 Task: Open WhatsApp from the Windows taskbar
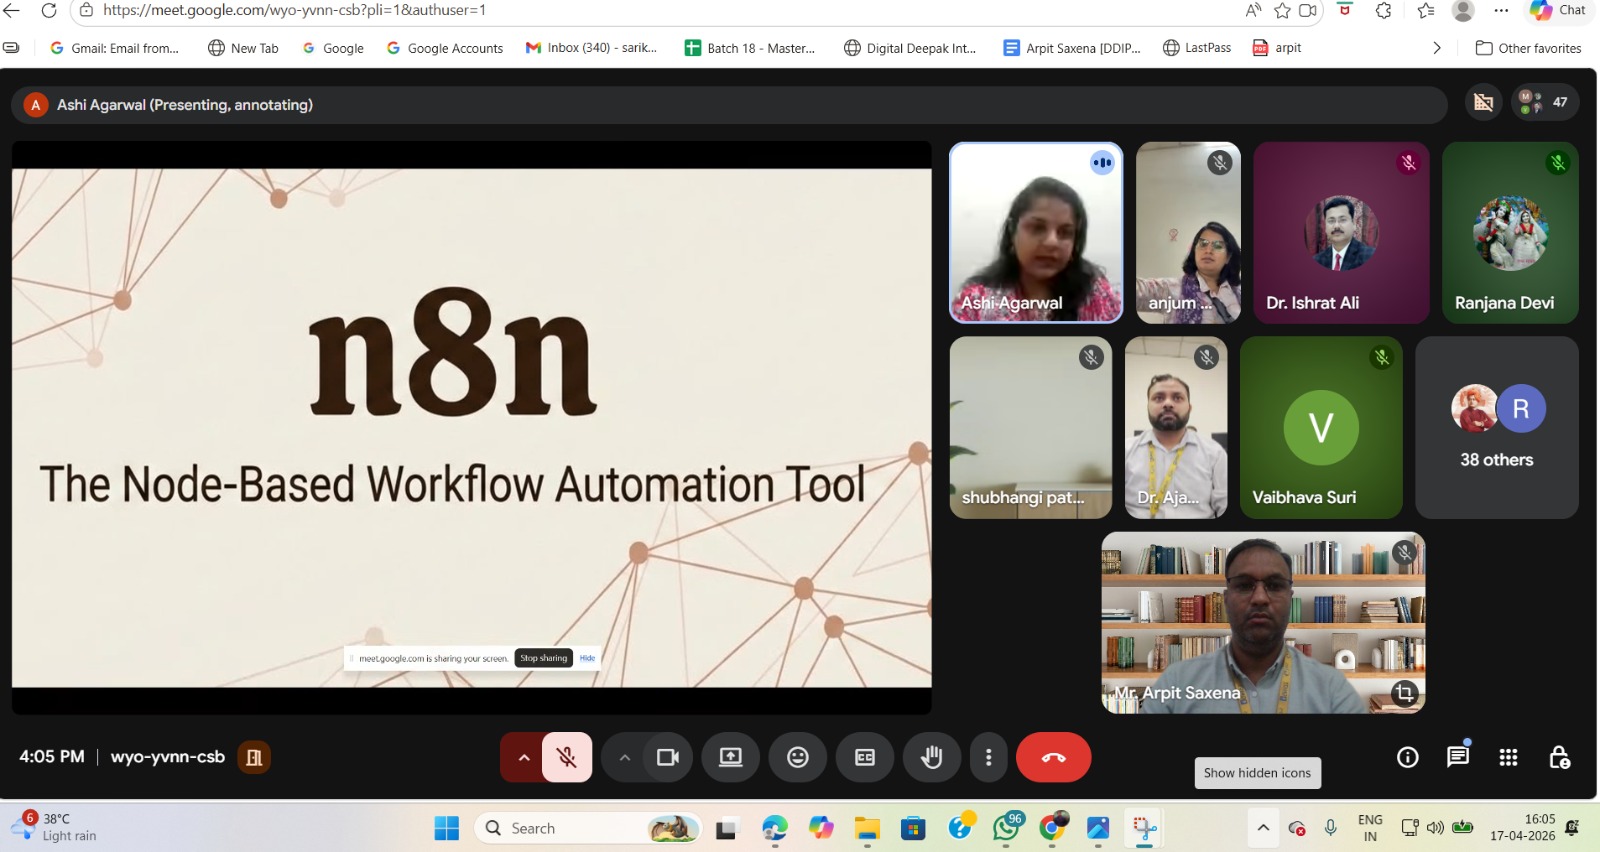click(1006, 828)
